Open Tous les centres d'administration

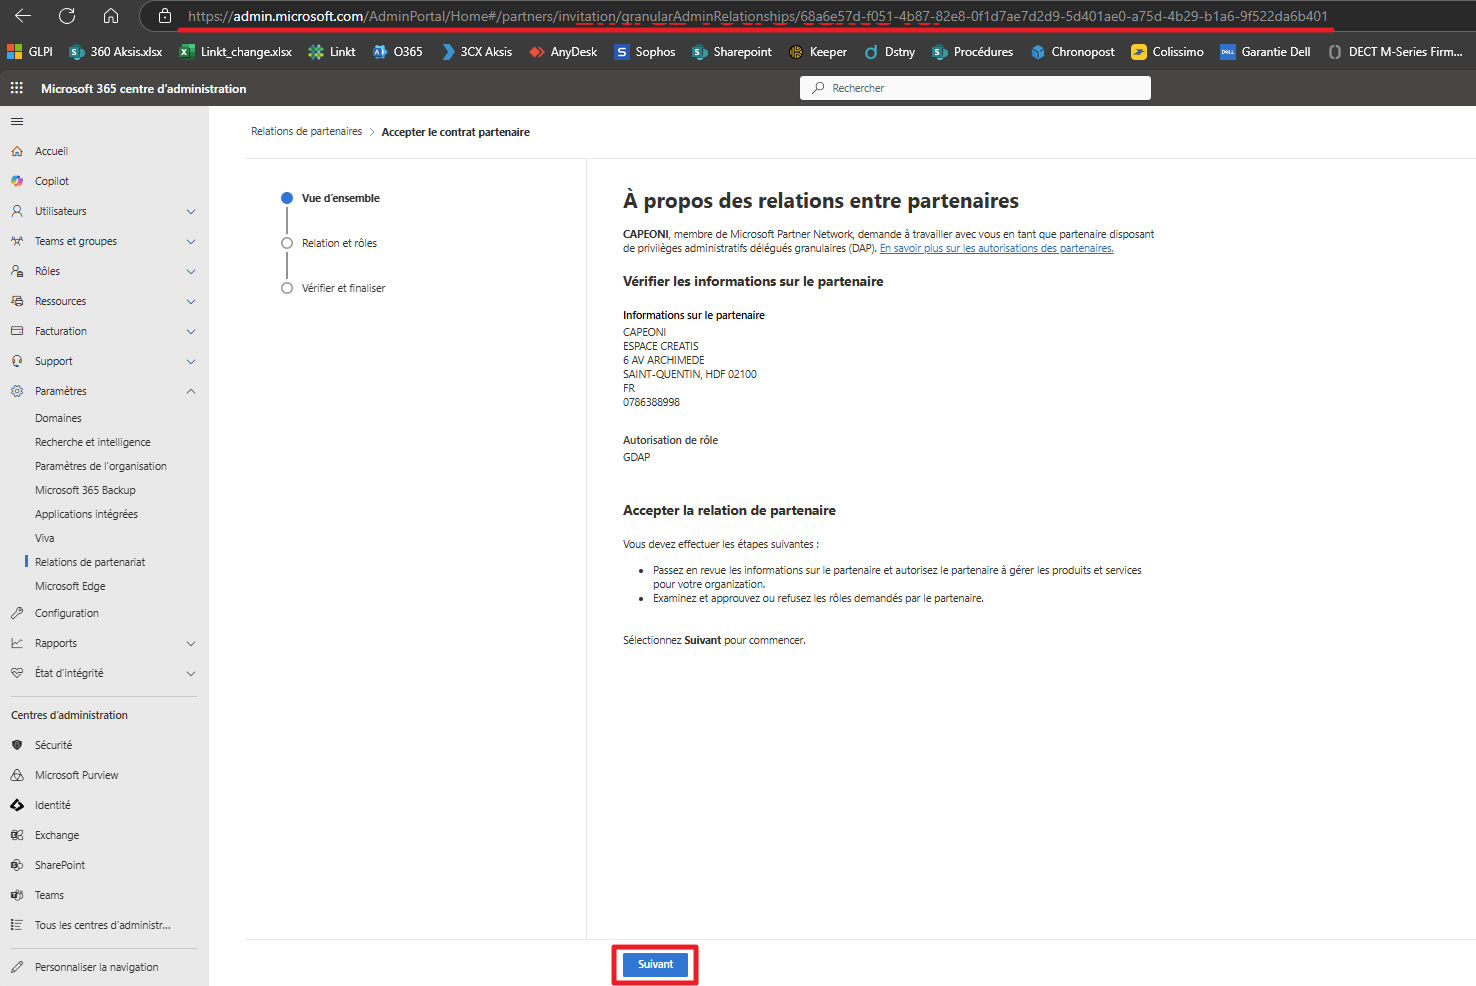coord(102,925)
